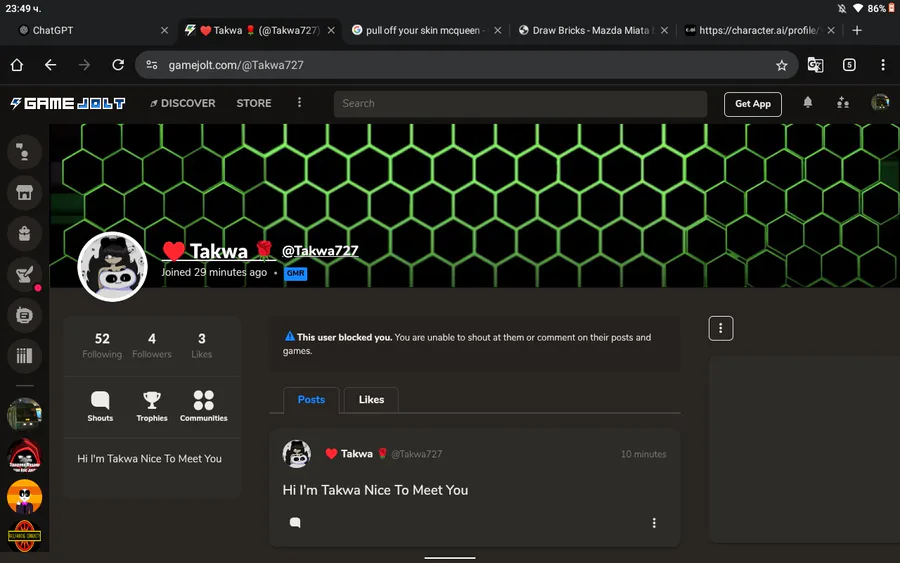900x563 pixels.
Task: Click the bio text Hi I'm Takwa
Action: [149, 459]
